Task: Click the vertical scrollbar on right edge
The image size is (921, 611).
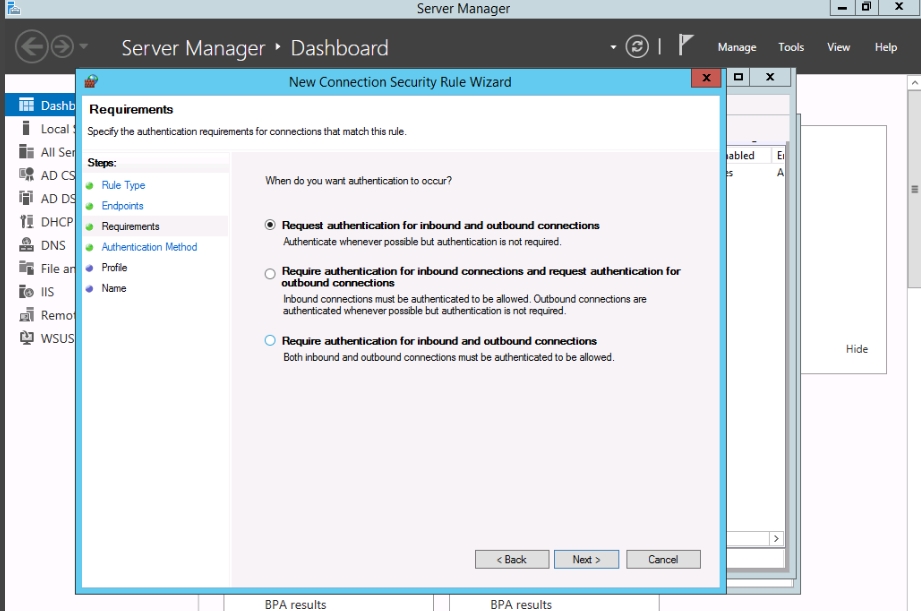Action: coord(914,190)
